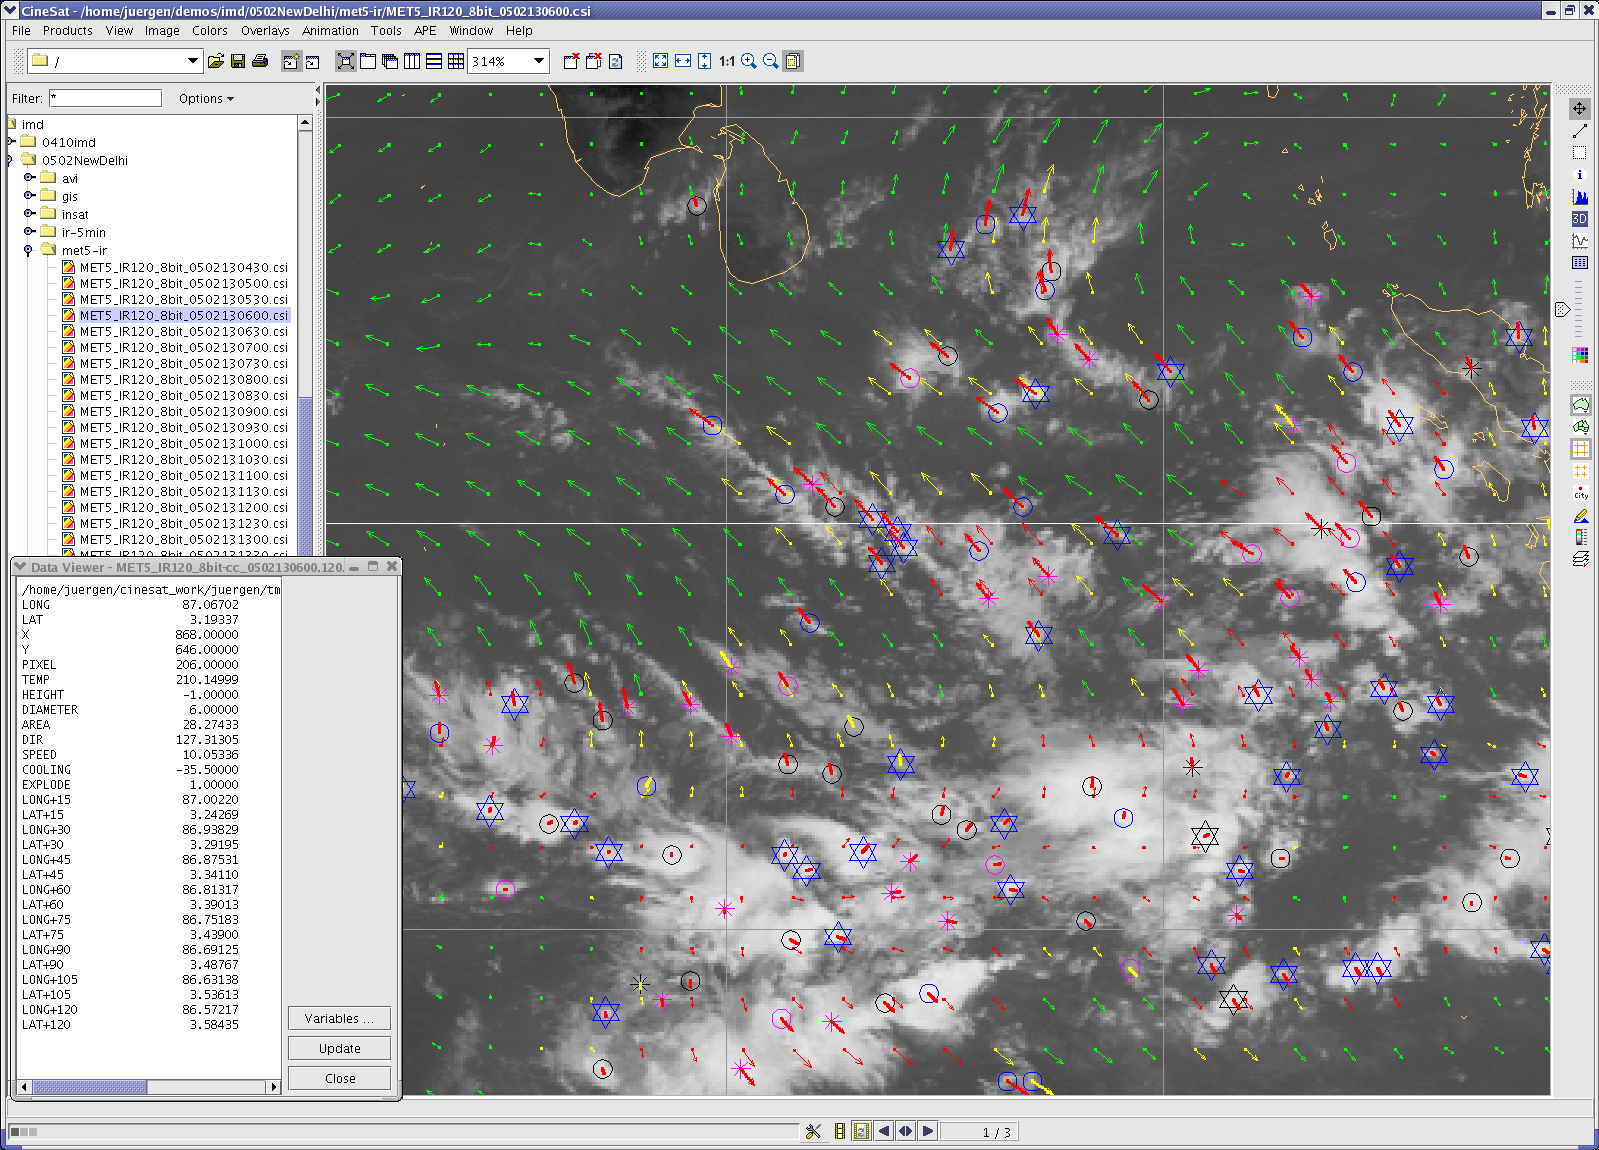
Task: Open the Animation menu
Action: click(x=330, y=31)
